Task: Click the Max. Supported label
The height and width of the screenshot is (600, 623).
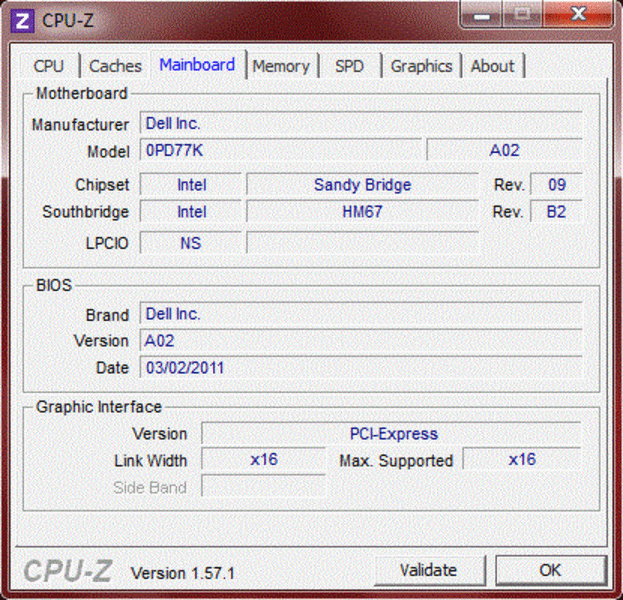Action: 396,461
